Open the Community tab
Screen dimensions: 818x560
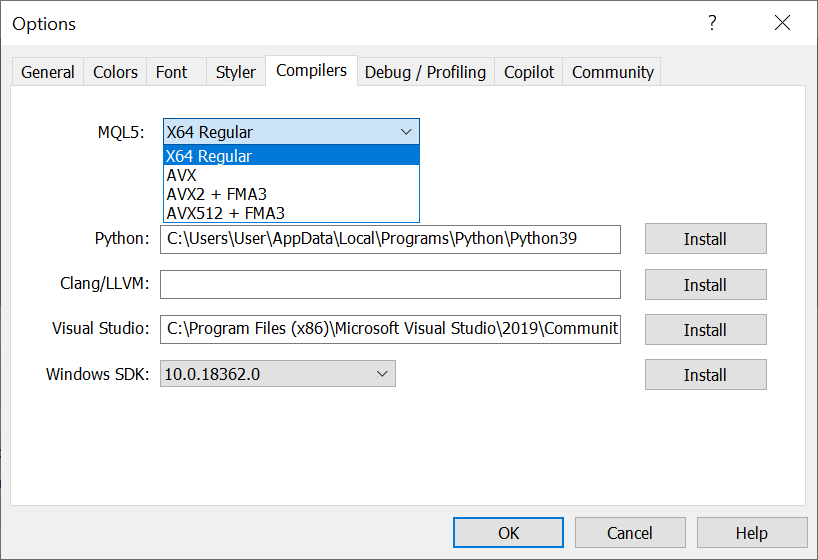pos(612,72)
